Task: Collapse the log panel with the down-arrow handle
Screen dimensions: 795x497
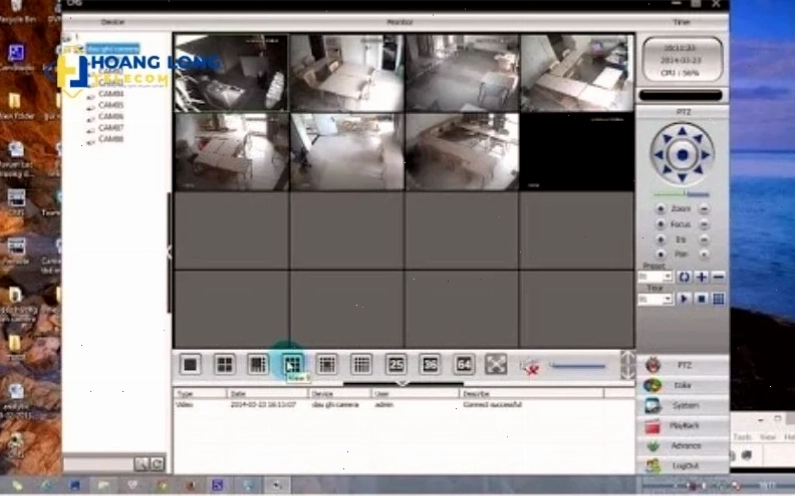Action: 403,384
